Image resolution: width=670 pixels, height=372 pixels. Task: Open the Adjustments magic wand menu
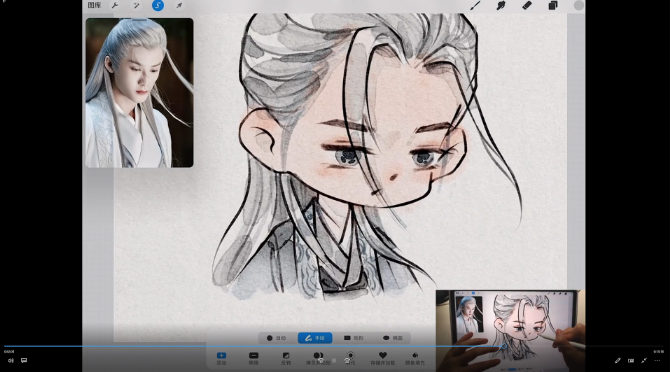coord(136,6)
